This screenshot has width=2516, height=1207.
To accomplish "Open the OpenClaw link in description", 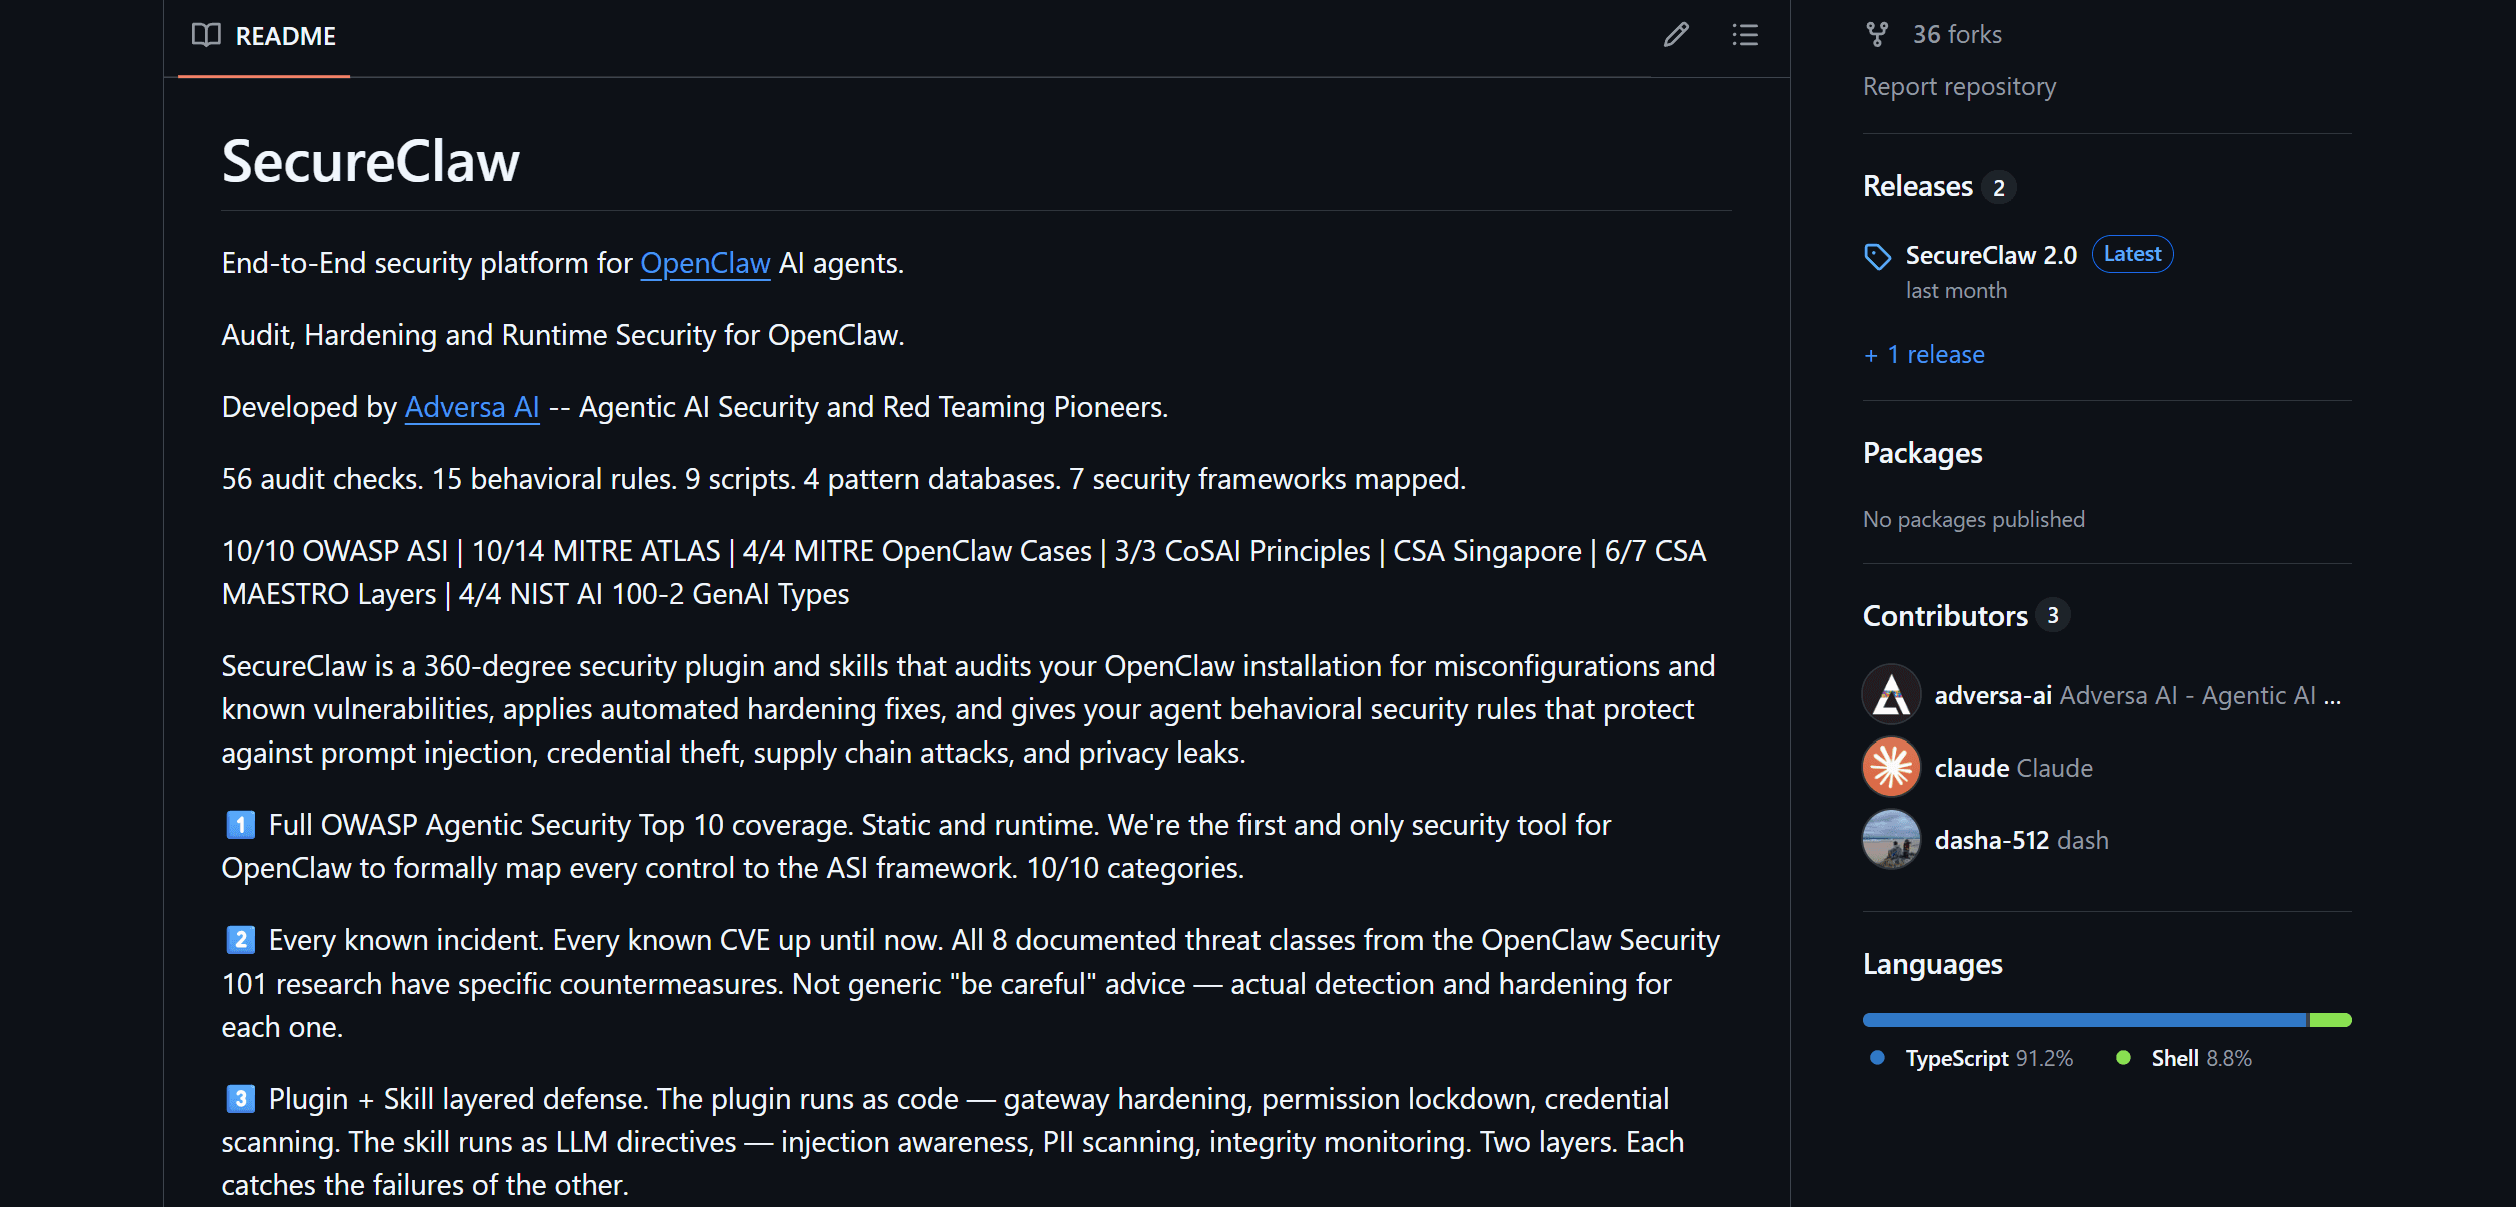I will [x=705, y=263].
